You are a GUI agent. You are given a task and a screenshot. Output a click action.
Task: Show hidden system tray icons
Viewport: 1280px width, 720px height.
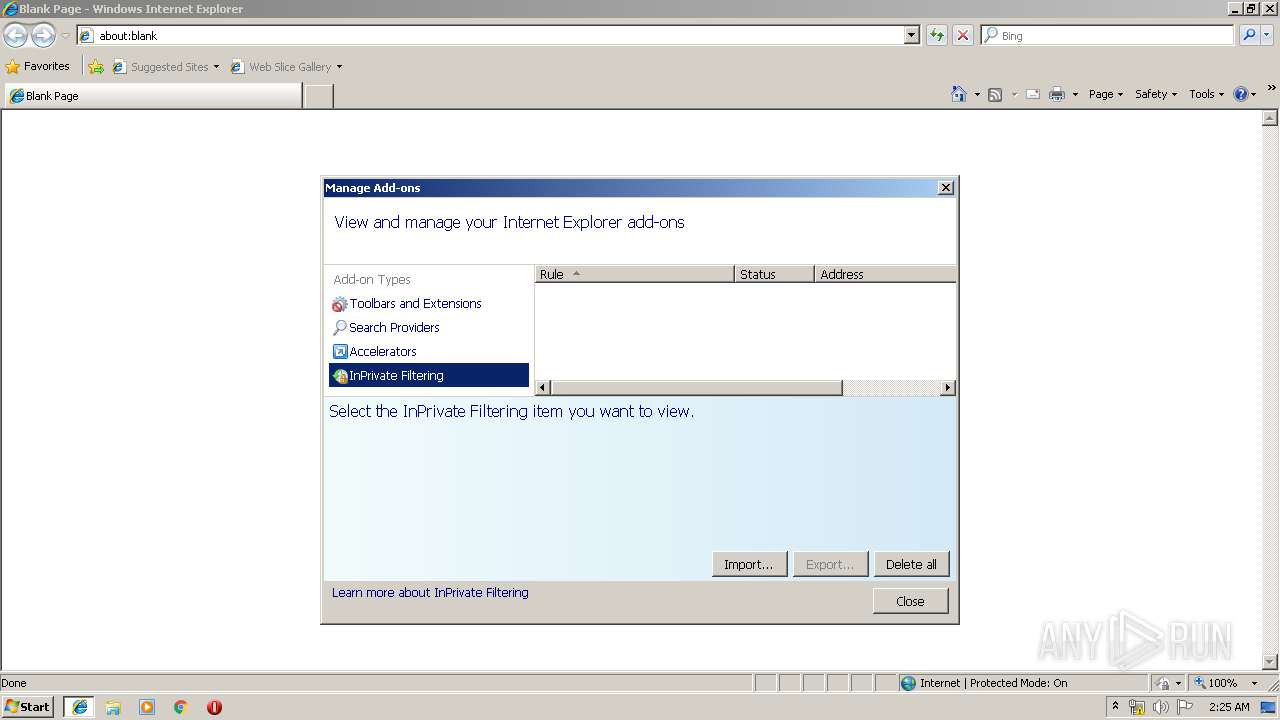tap(1116, 706)
